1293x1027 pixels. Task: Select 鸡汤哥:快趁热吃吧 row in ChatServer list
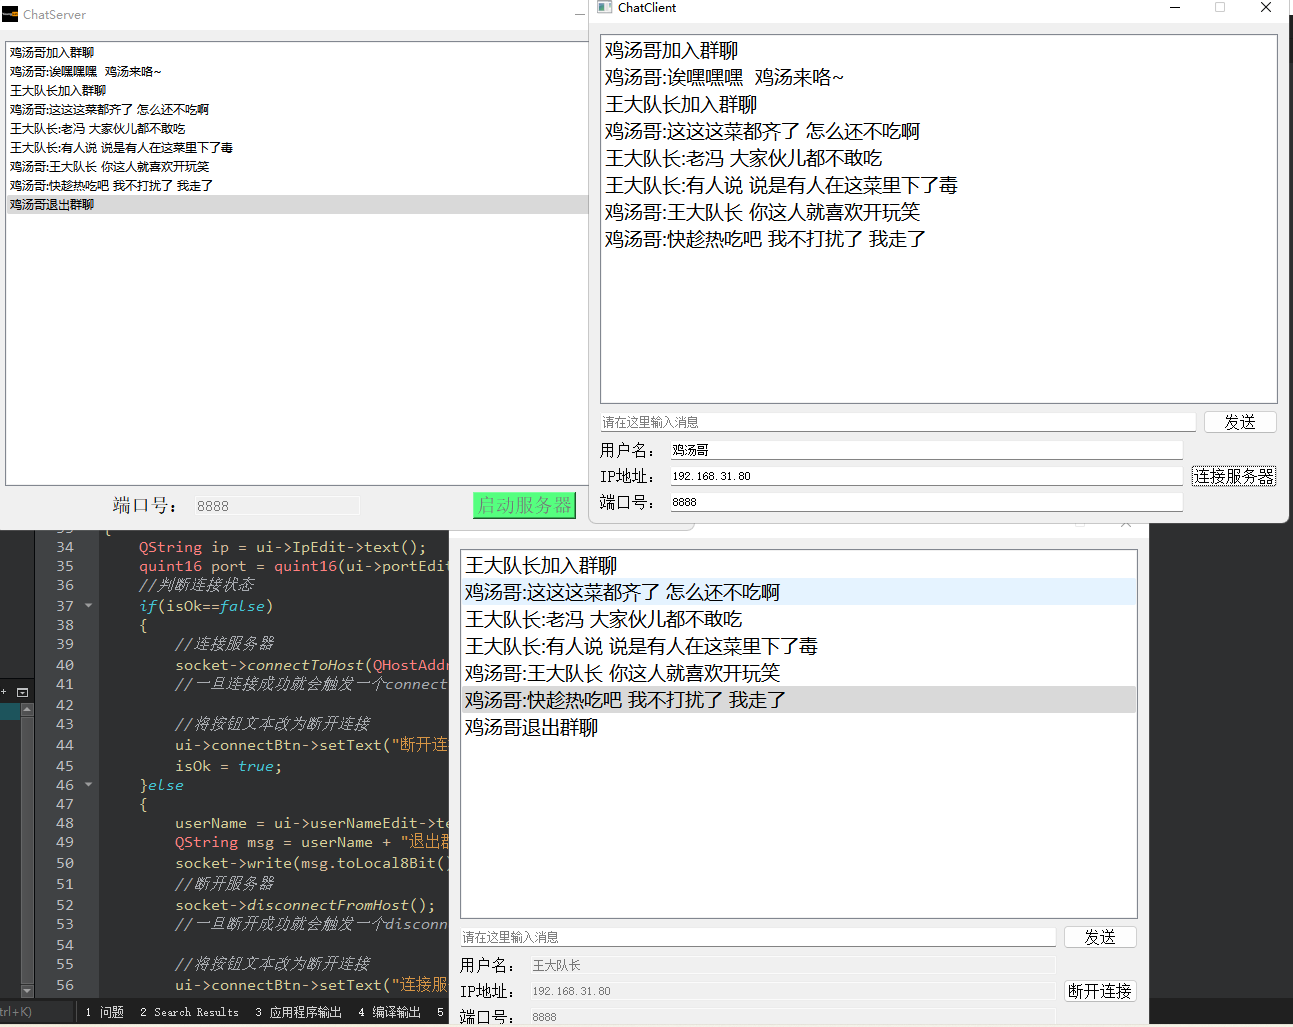tap(297, 185)
